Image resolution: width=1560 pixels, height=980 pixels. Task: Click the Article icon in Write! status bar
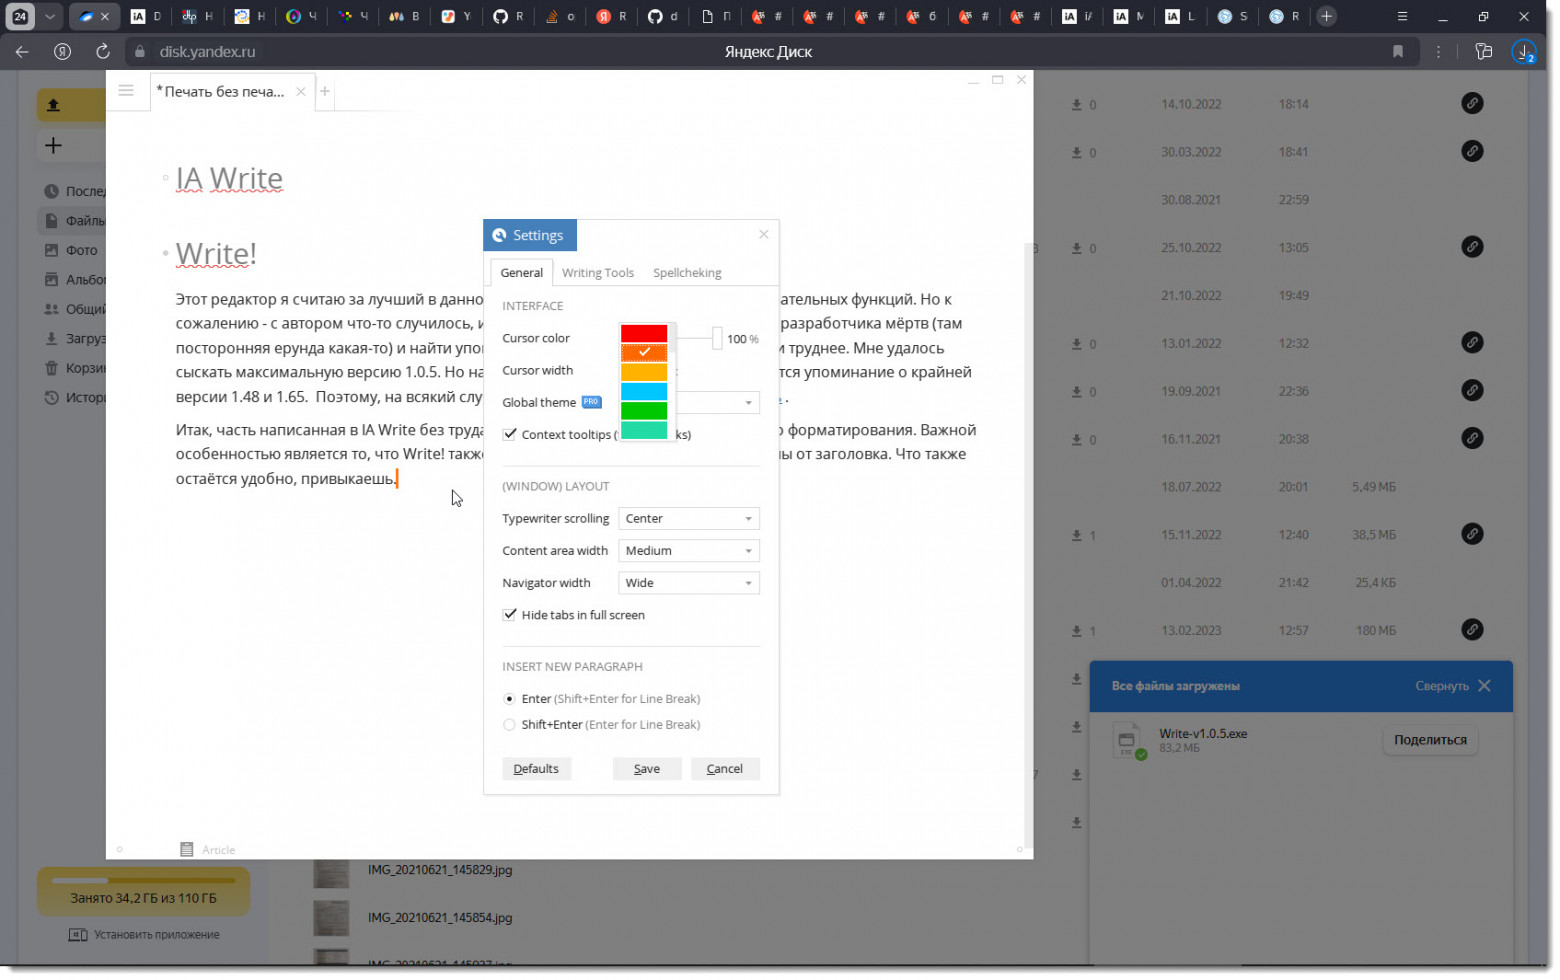[x=187, y=850]
